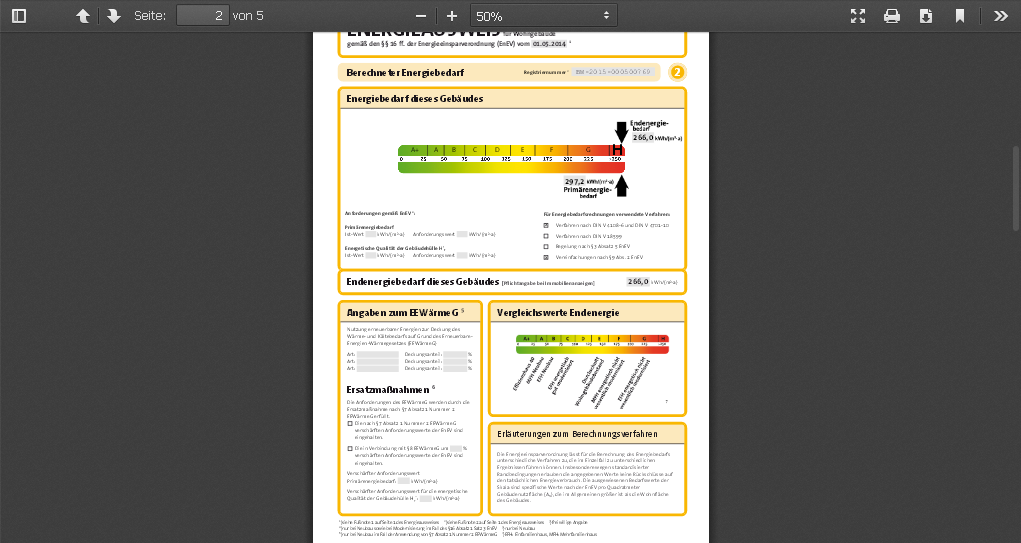Toggle the sidebar panel

(x=19, y=16)
